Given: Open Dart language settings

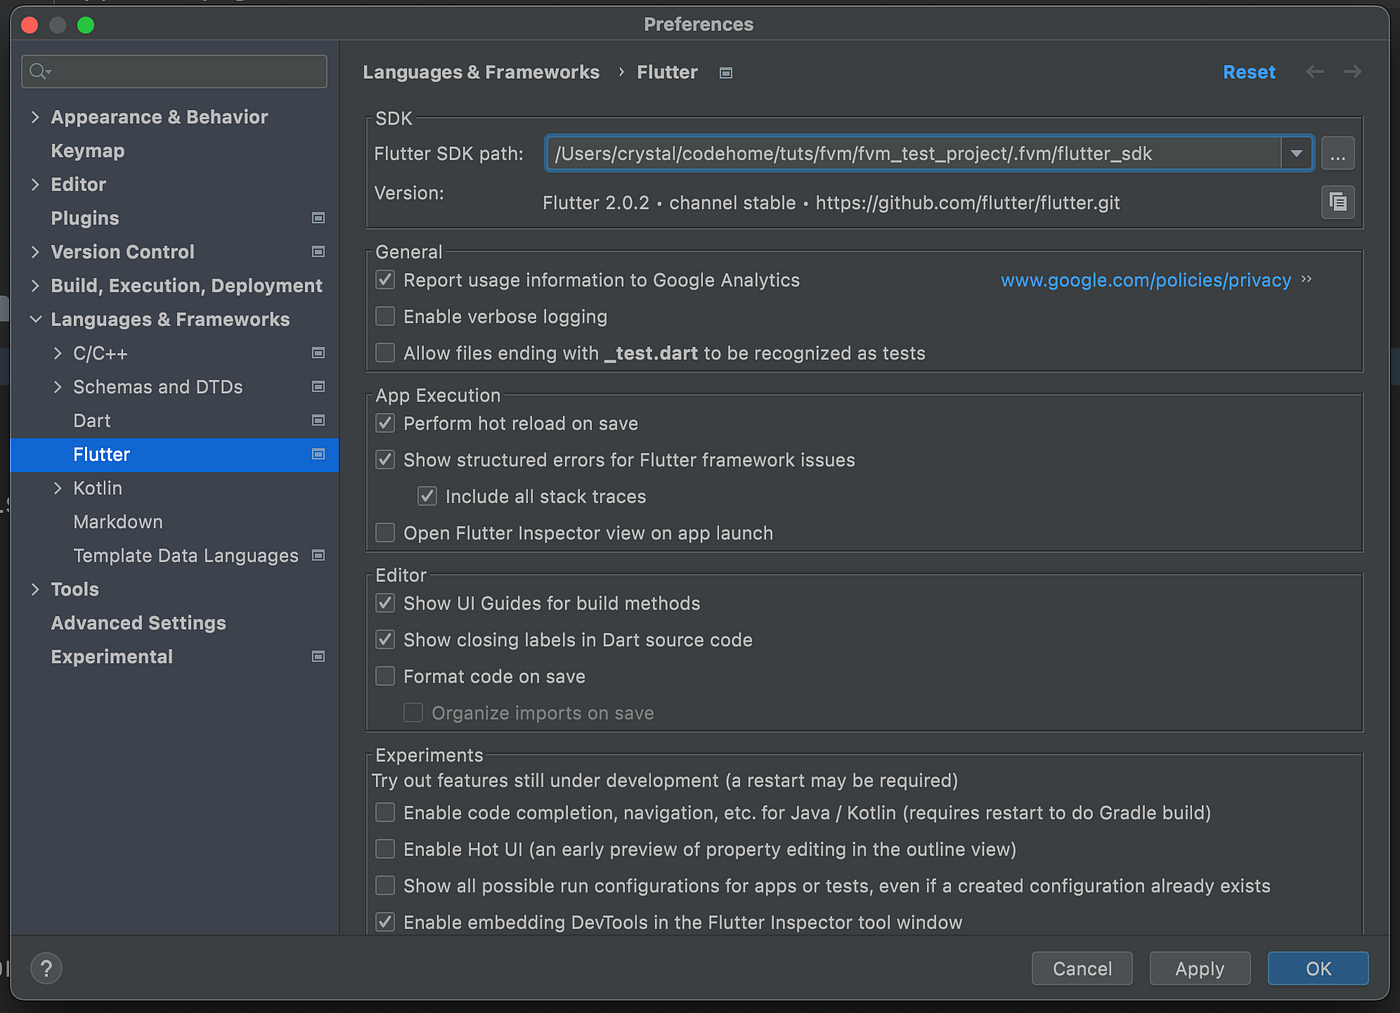Looking at the screenshot, I should [x=92, y=421].
